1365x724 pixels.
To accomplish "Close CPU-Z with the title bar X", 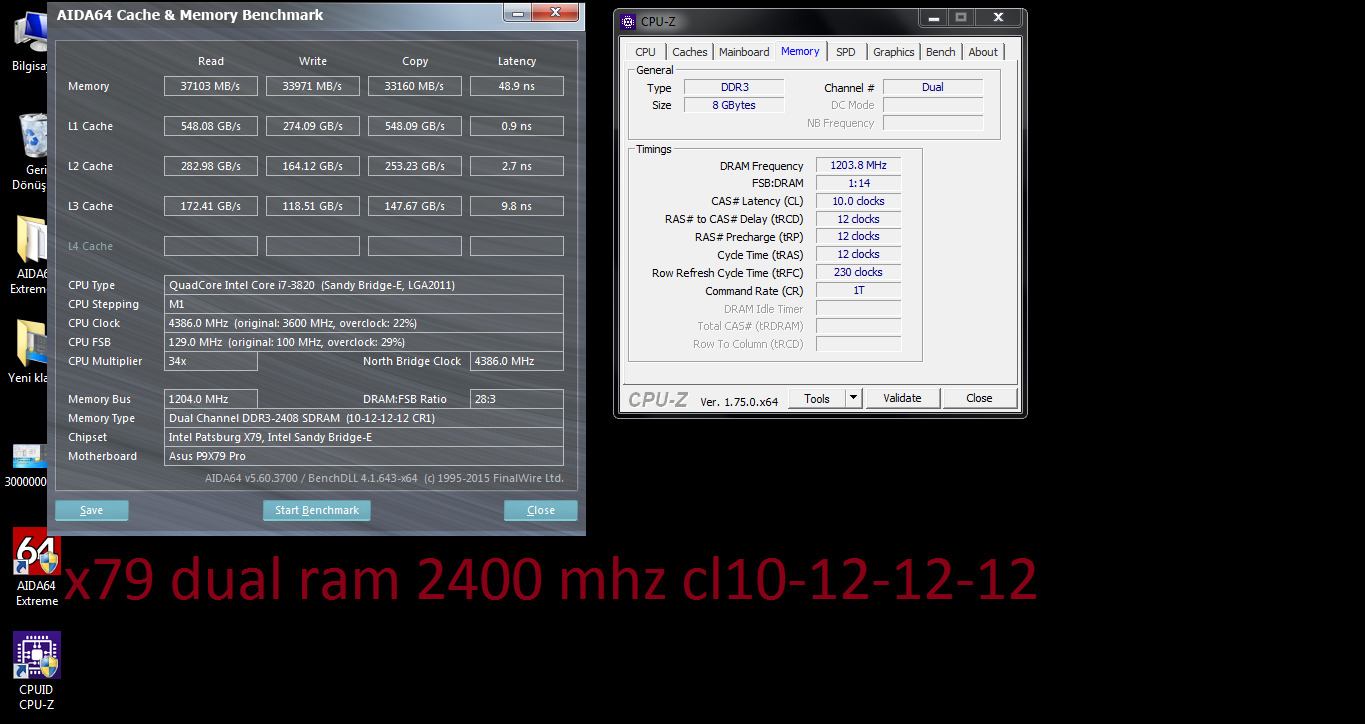I will click(x=997, y=18).
